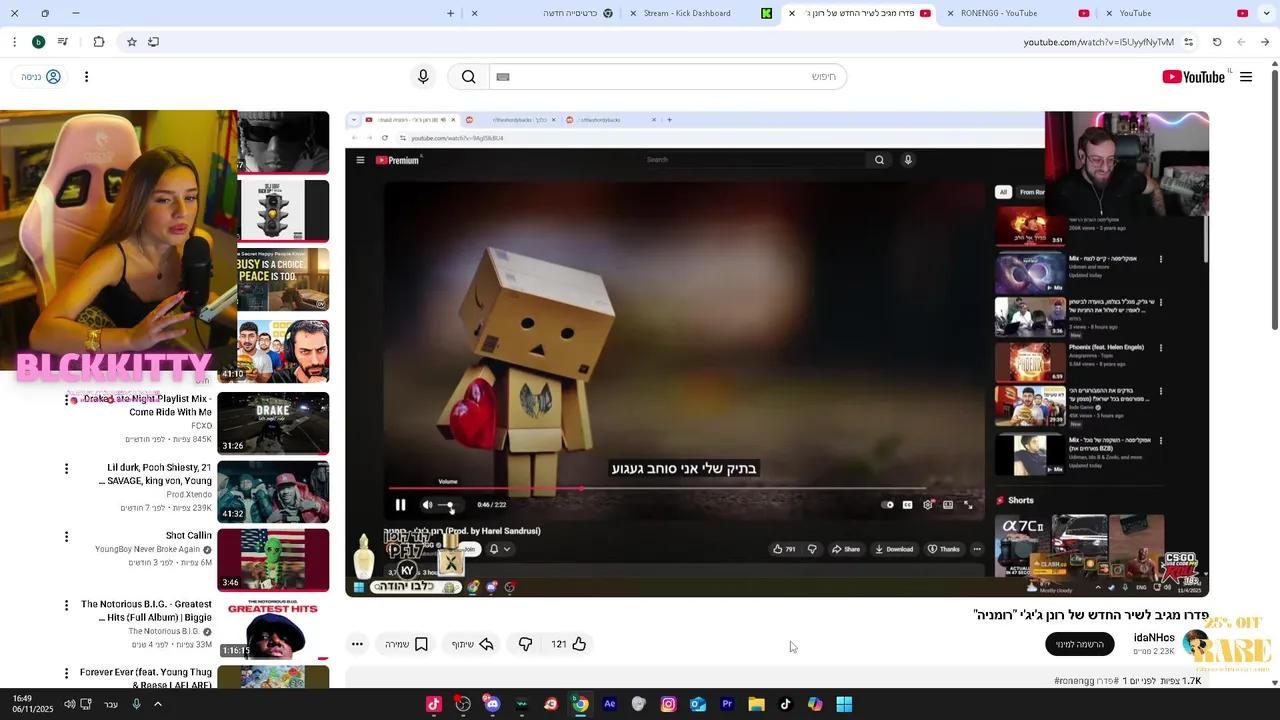
Task: Click the on-screen keyboard icon in search box
Action: [503, 77]
